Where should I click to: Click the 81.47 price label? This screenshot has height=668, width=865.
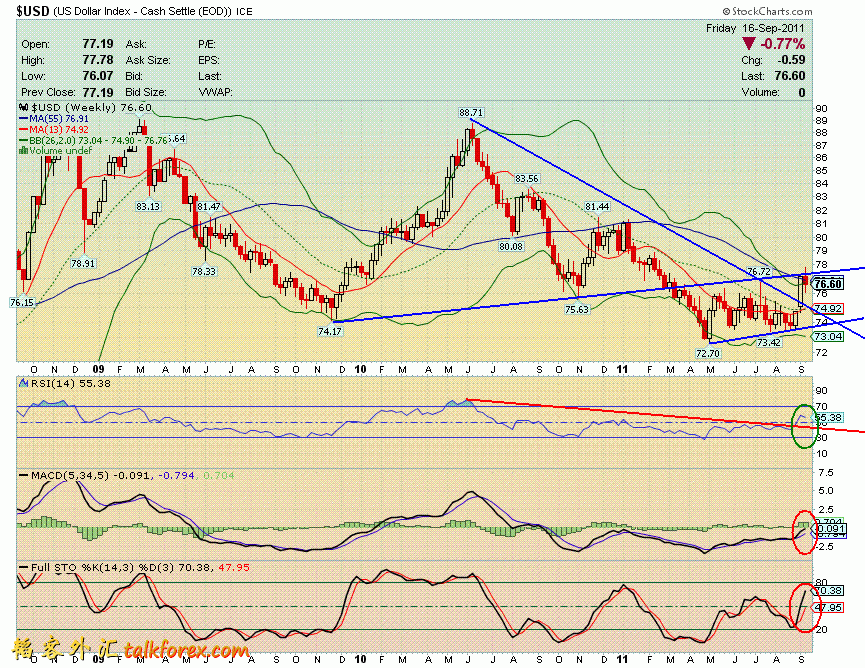[x=209, y=206]
